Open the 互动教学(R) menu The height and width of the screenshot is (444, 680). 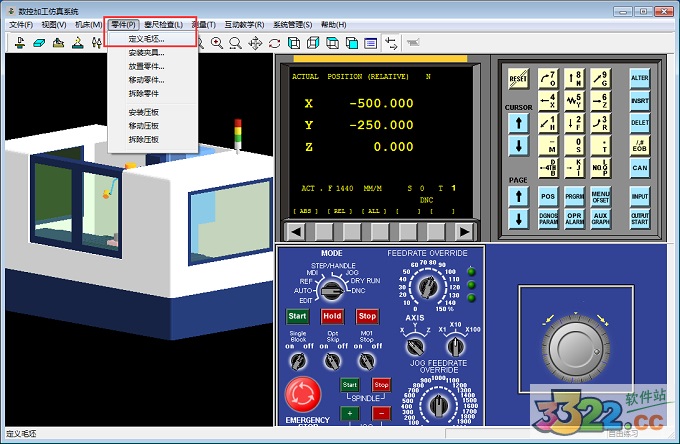[x=245, y=24]
